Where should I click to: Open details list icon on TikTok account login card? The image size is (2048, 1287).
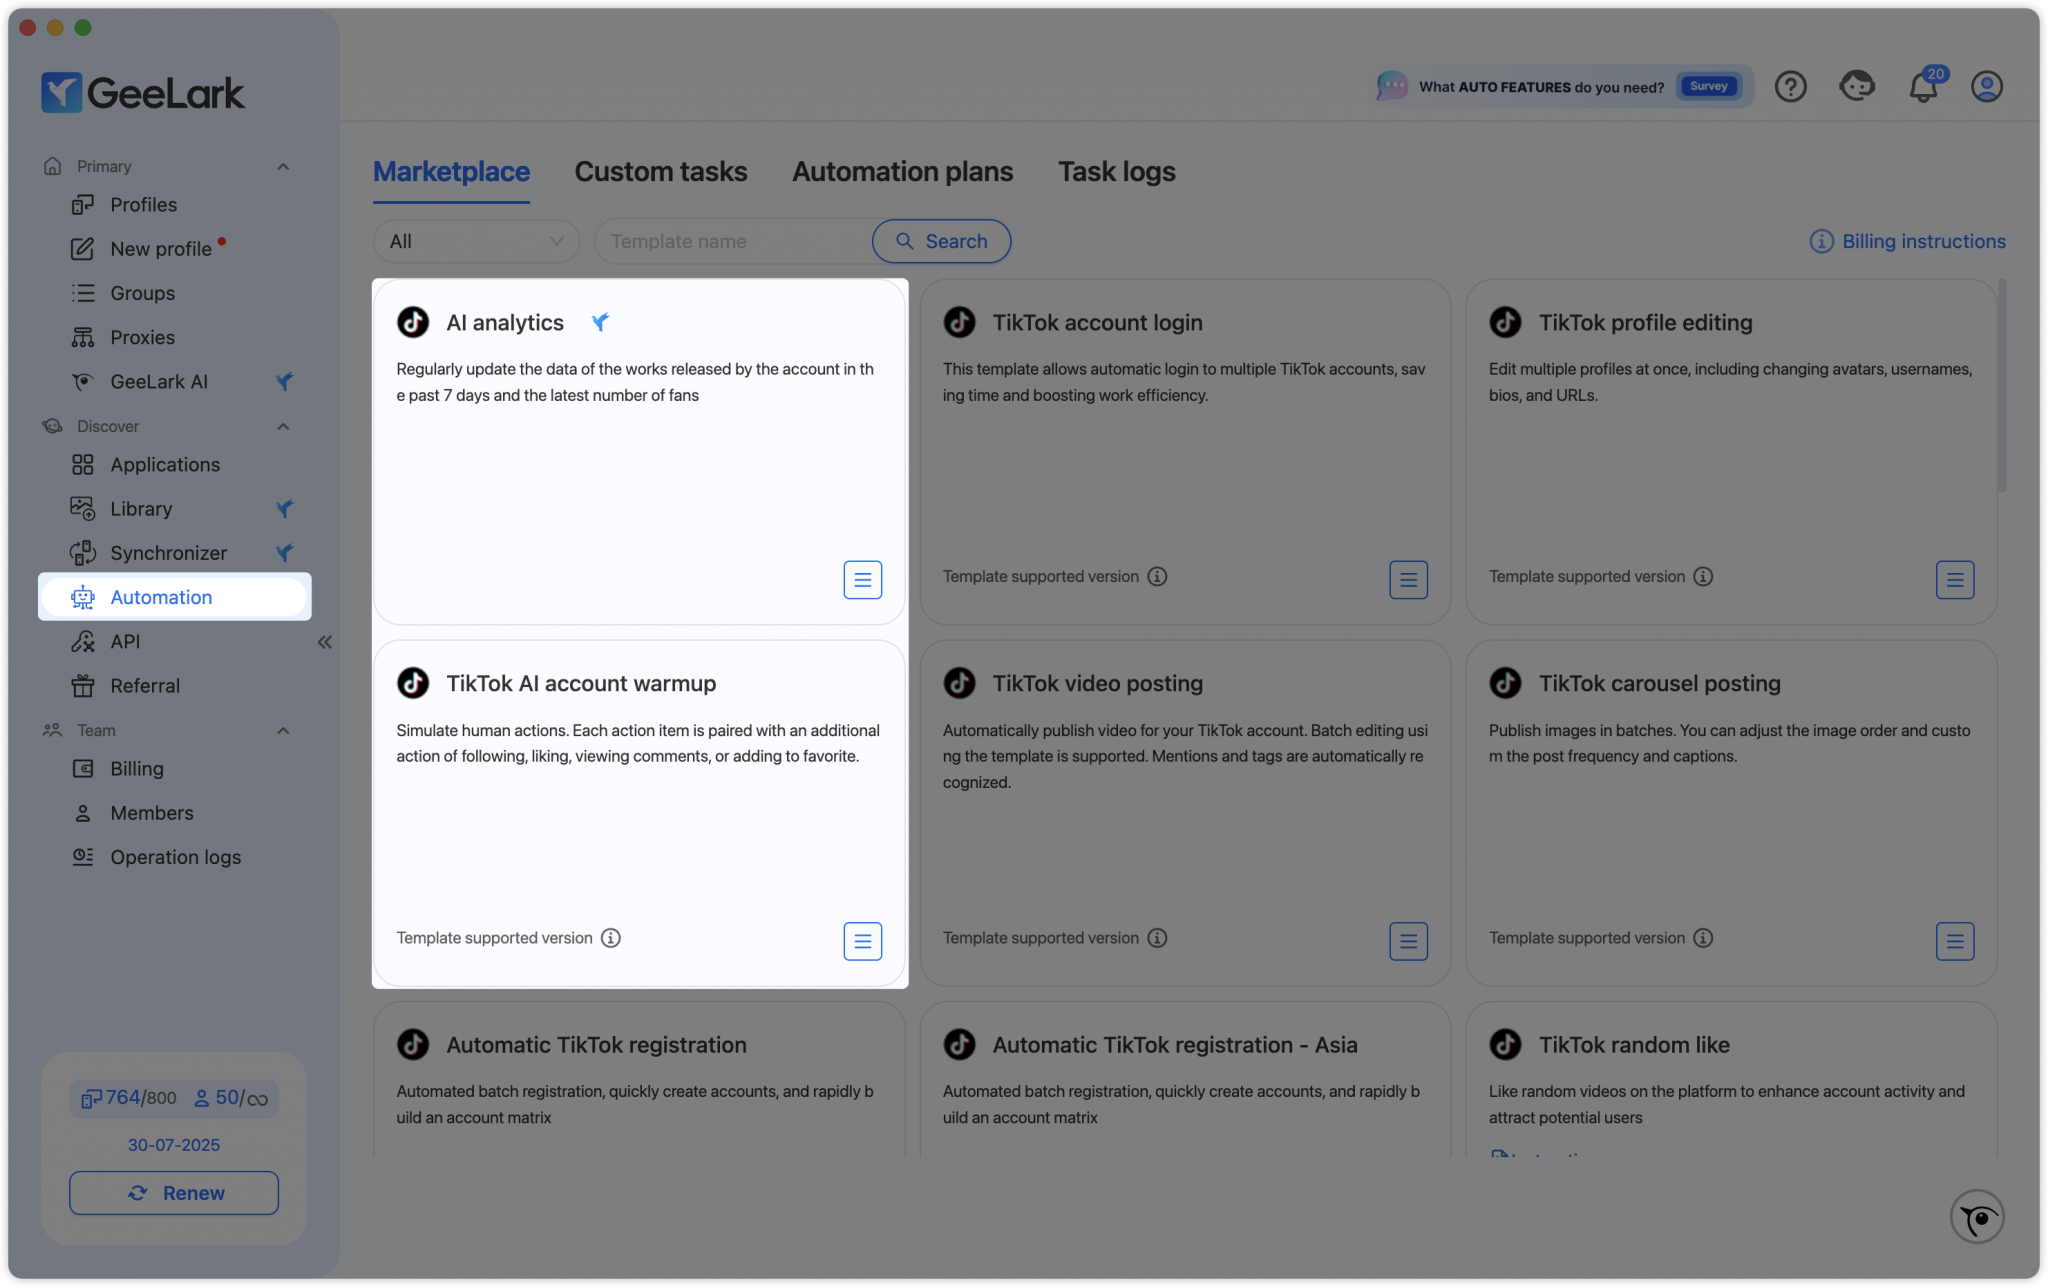[x=1408, y=579]
